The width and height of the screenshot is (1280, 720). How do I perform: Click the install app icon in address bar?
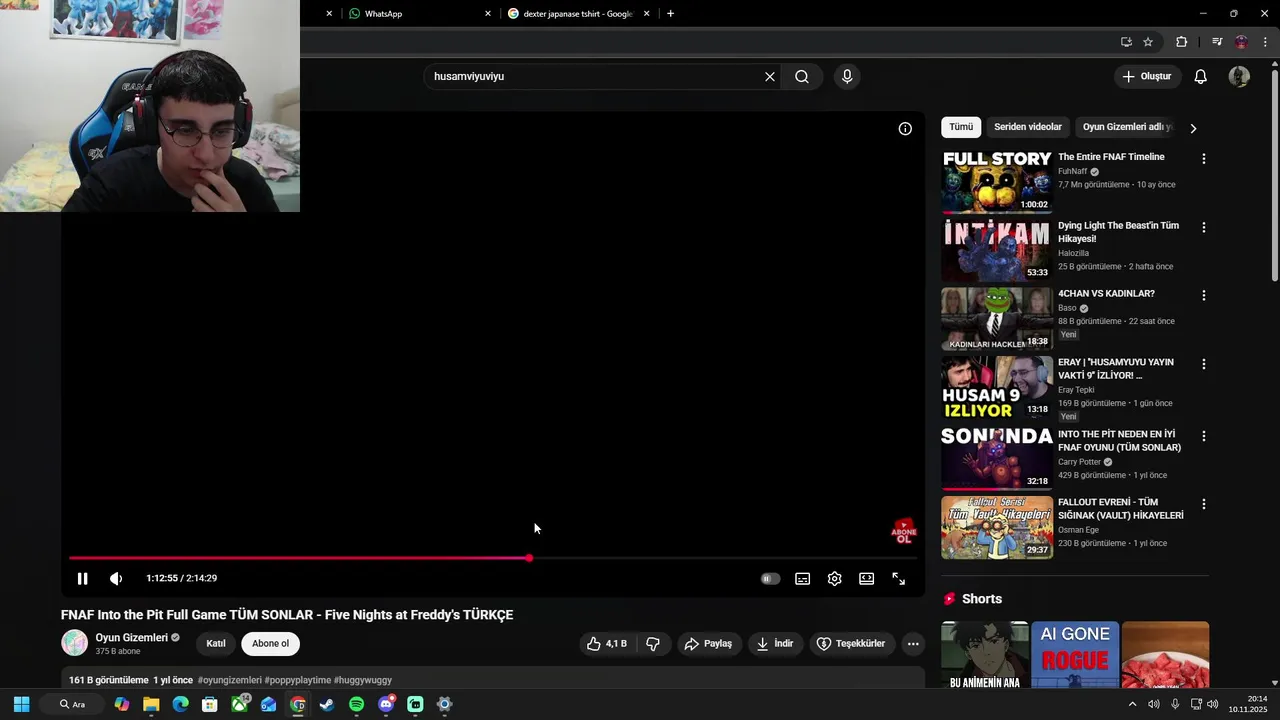coord(1126,42)
